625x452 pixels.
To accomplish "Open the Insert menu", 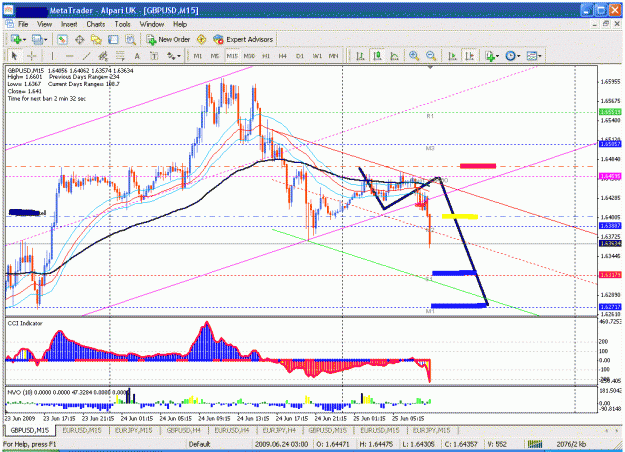I will [x=69, y=24].
